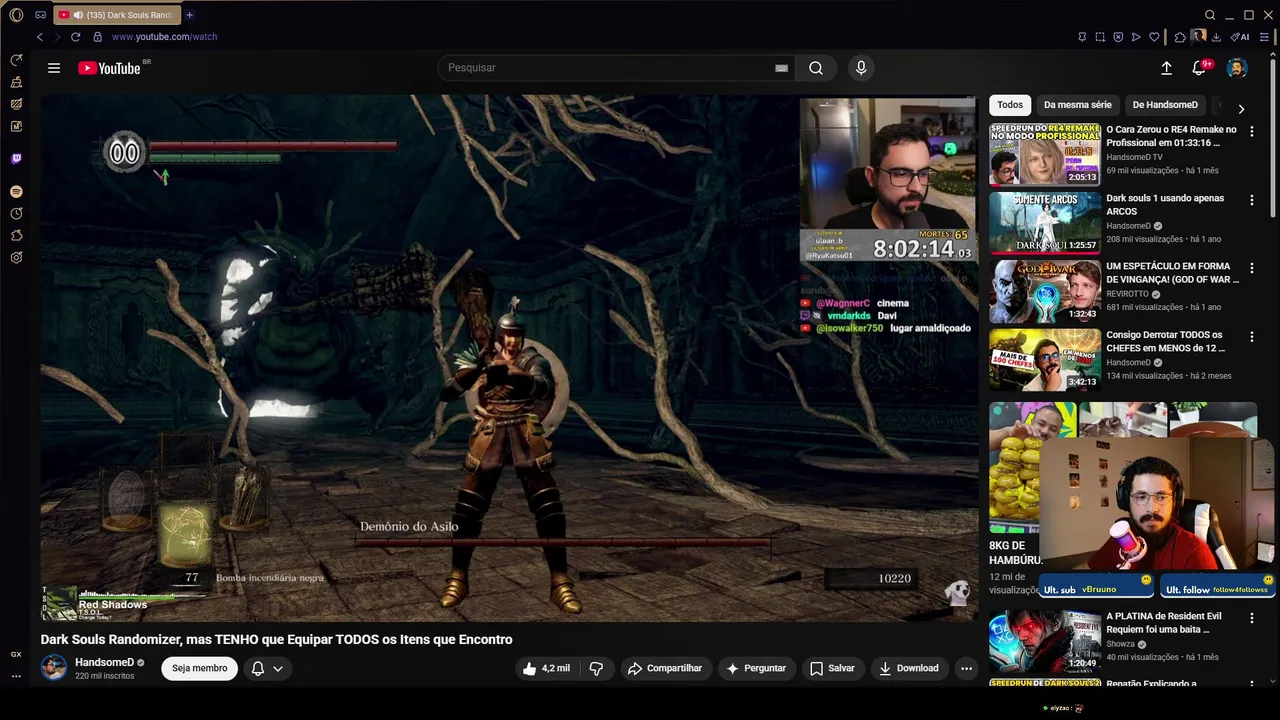1280x720 pixels.
Task: Open Spotify player in the sidebar
Action: [x=16, y=191]
